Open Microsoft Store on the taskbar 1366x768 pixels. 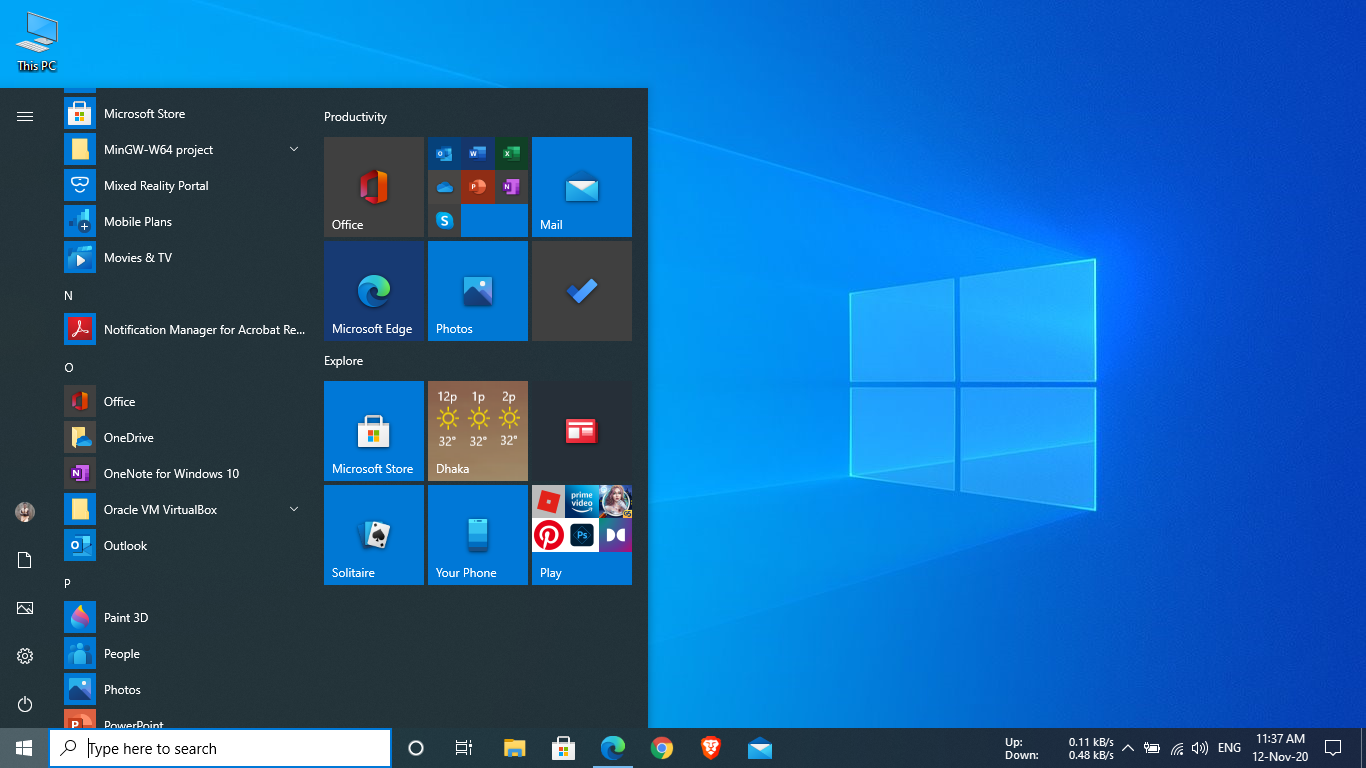pyautogui.click(x=563, y=748)
